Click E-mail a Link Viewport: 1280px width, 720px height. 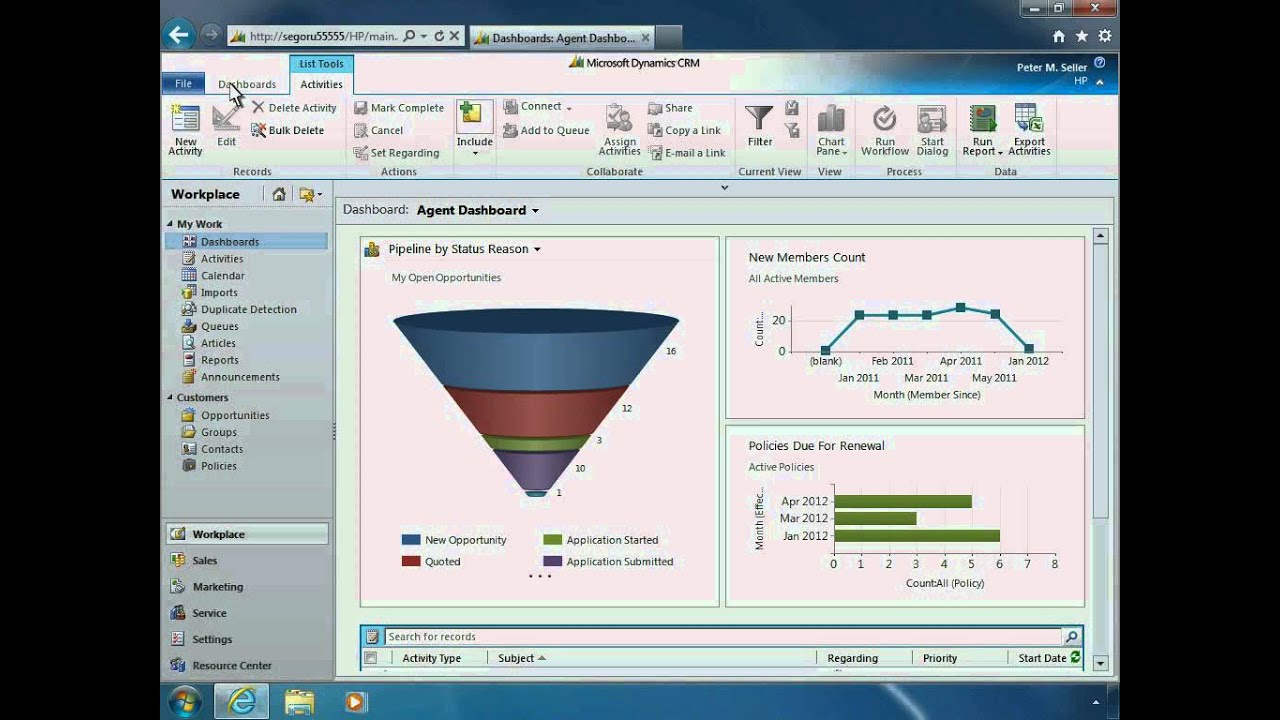coord(686,153)
